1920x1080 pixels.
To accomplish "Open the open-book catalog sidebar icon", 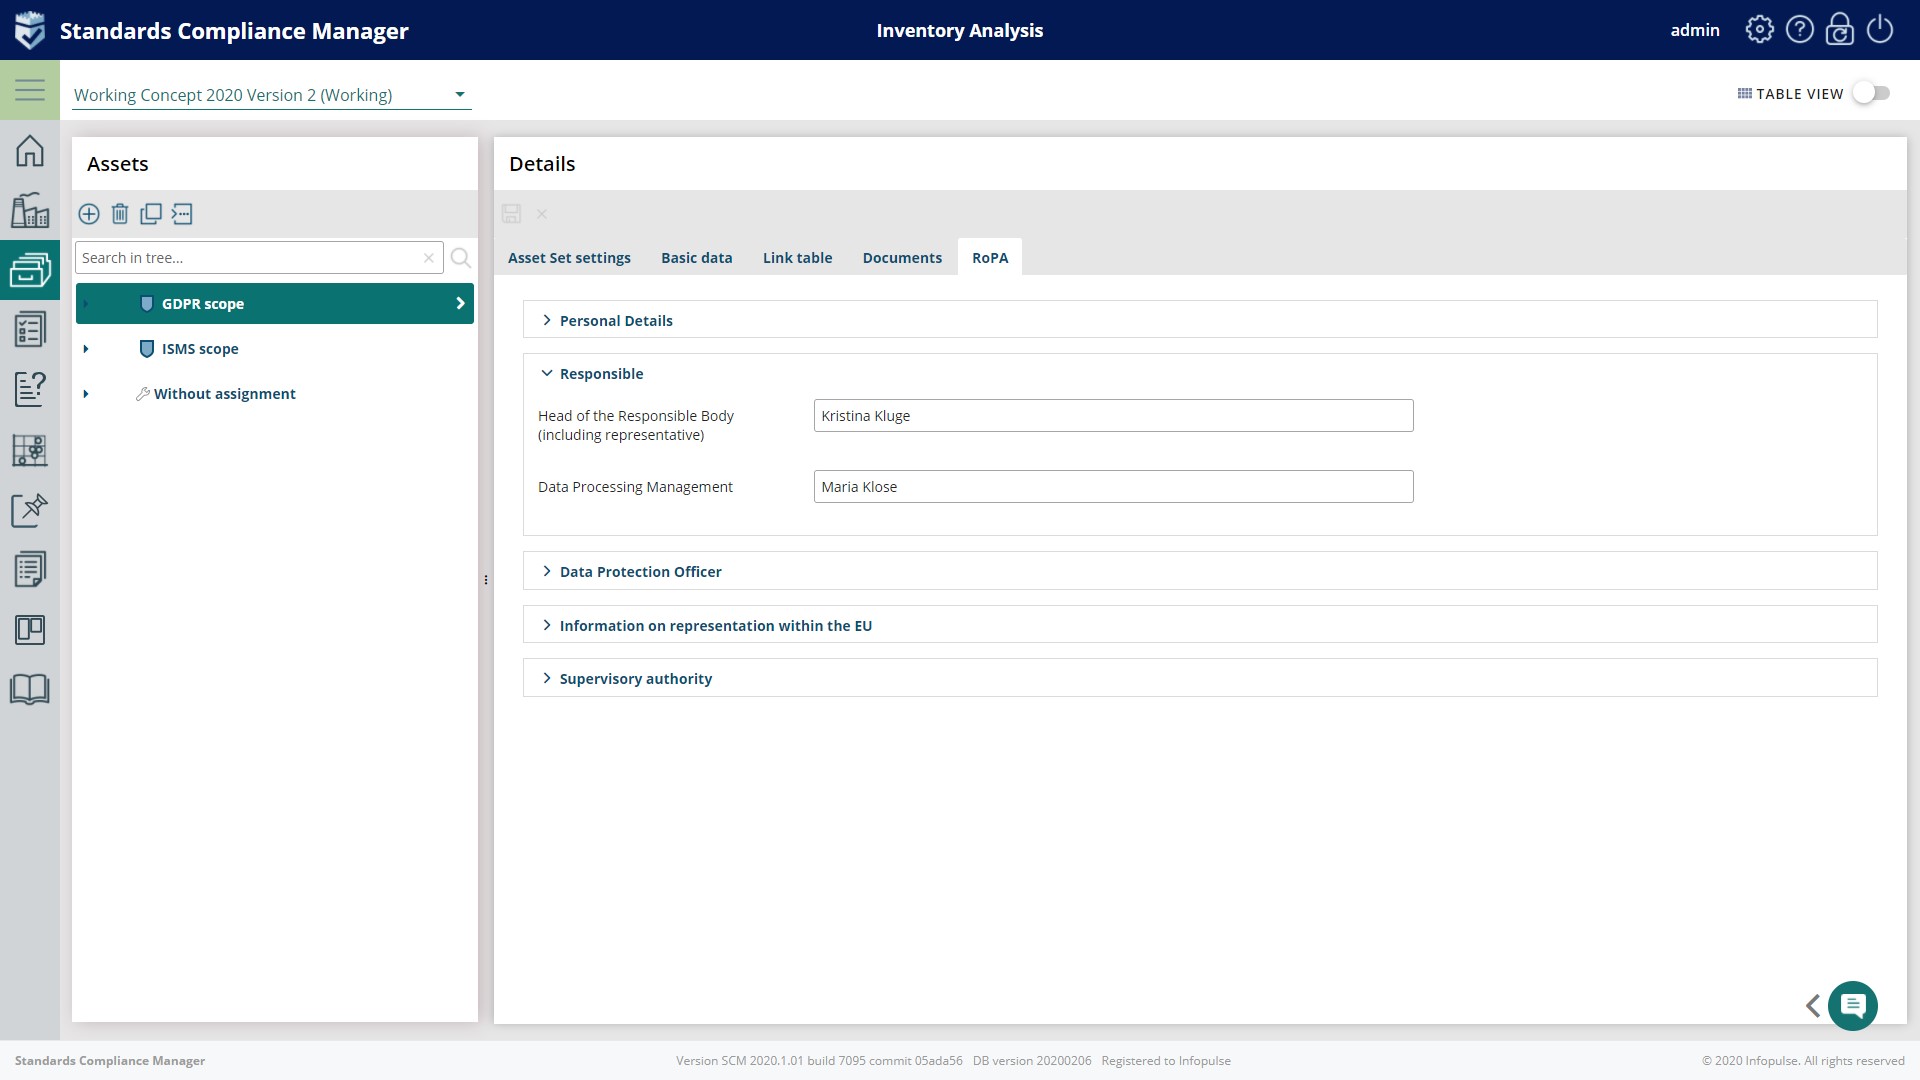I will [30, 689].
